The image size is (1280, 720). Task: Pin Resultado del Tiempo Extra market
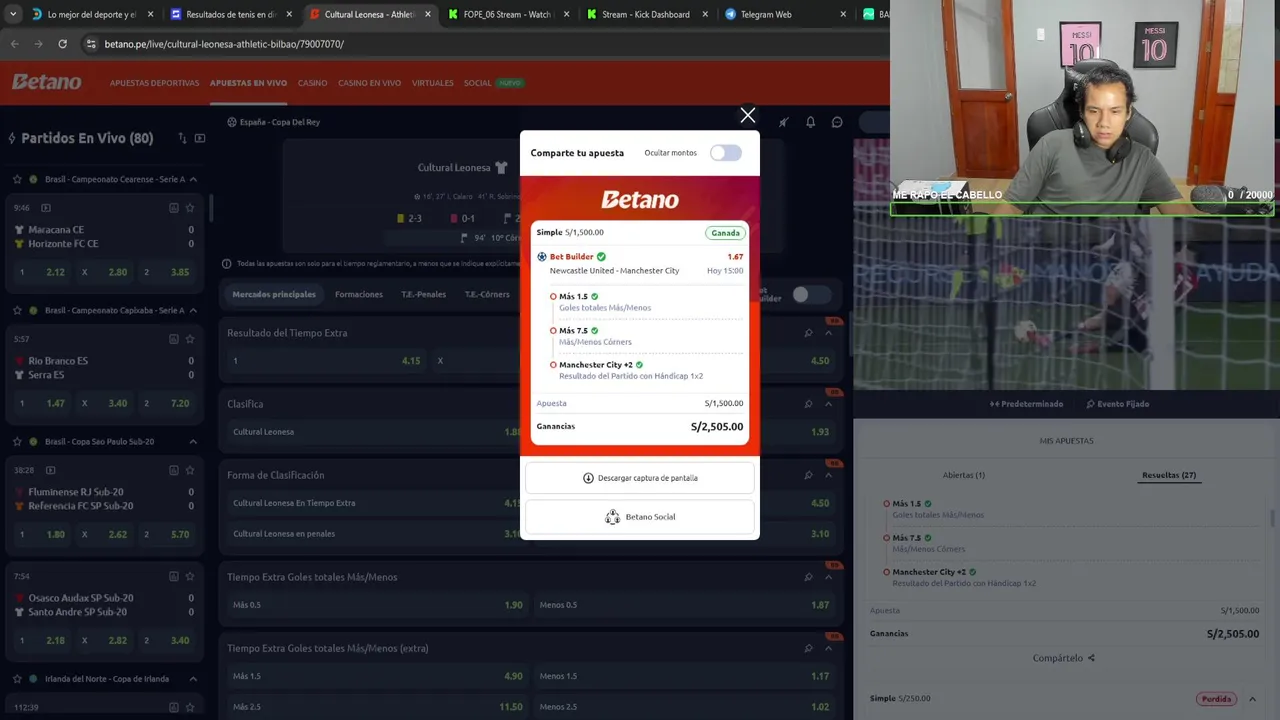tap(808, 333)
